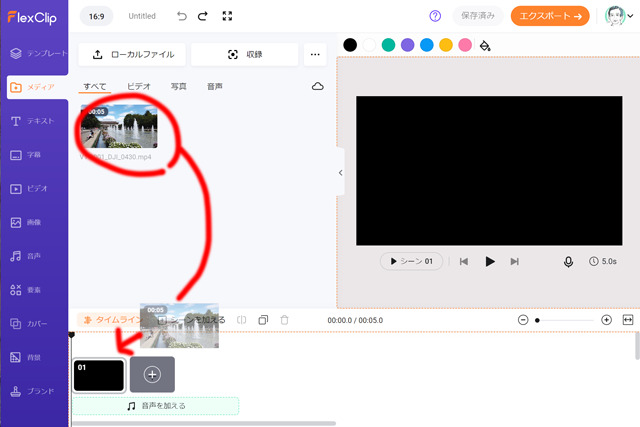Open the テキスト sidebar section
The width and height of the screenshot is (640, 427).
click(34, 121)
